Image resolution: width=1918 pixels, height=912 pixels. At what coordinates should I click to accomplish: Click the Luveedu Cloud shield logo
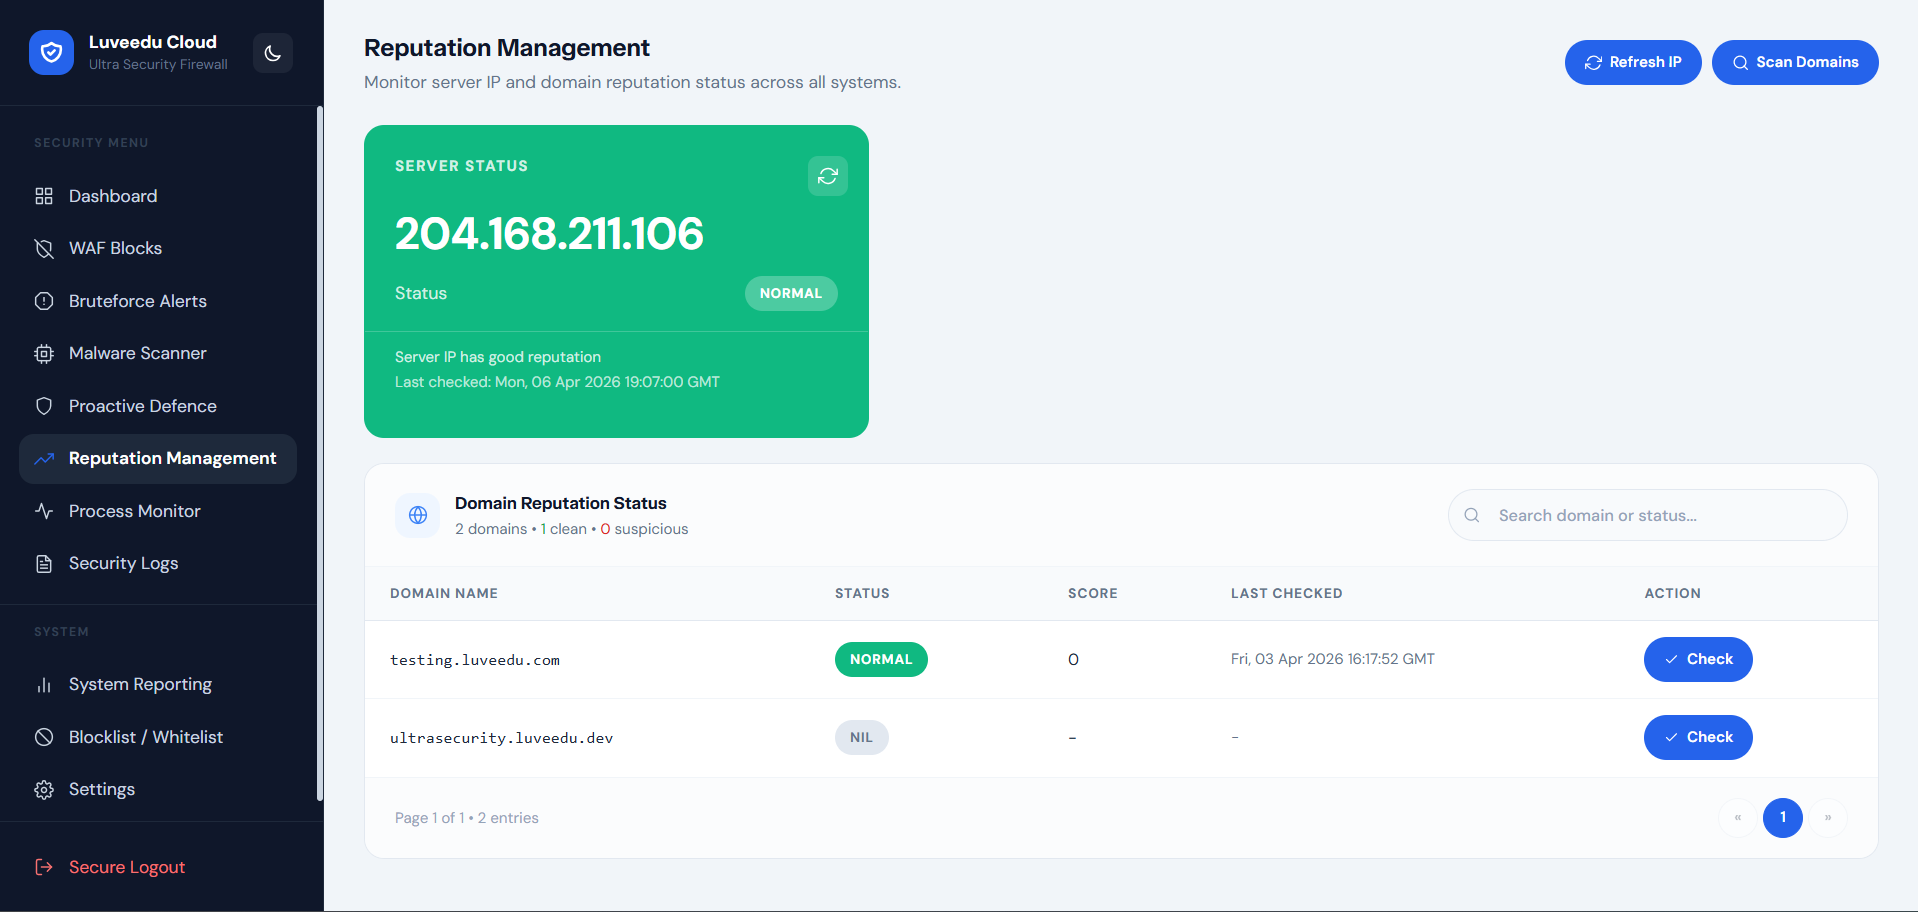[51, 52]
